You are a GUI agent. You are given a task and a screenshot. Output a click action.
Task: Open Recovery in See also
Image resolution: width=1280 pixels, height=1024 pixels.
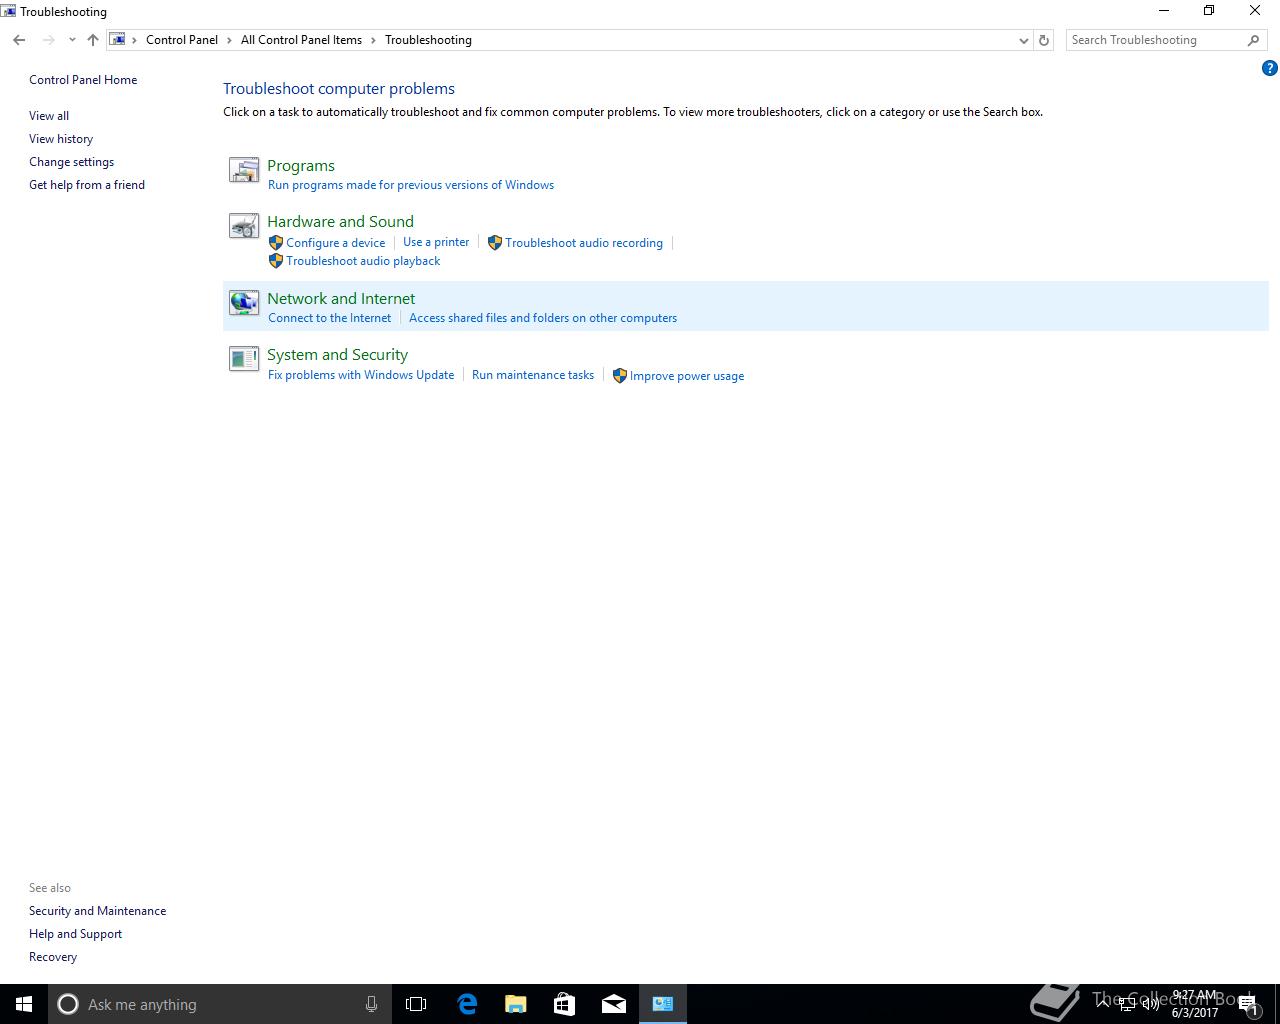pos(53,957)
